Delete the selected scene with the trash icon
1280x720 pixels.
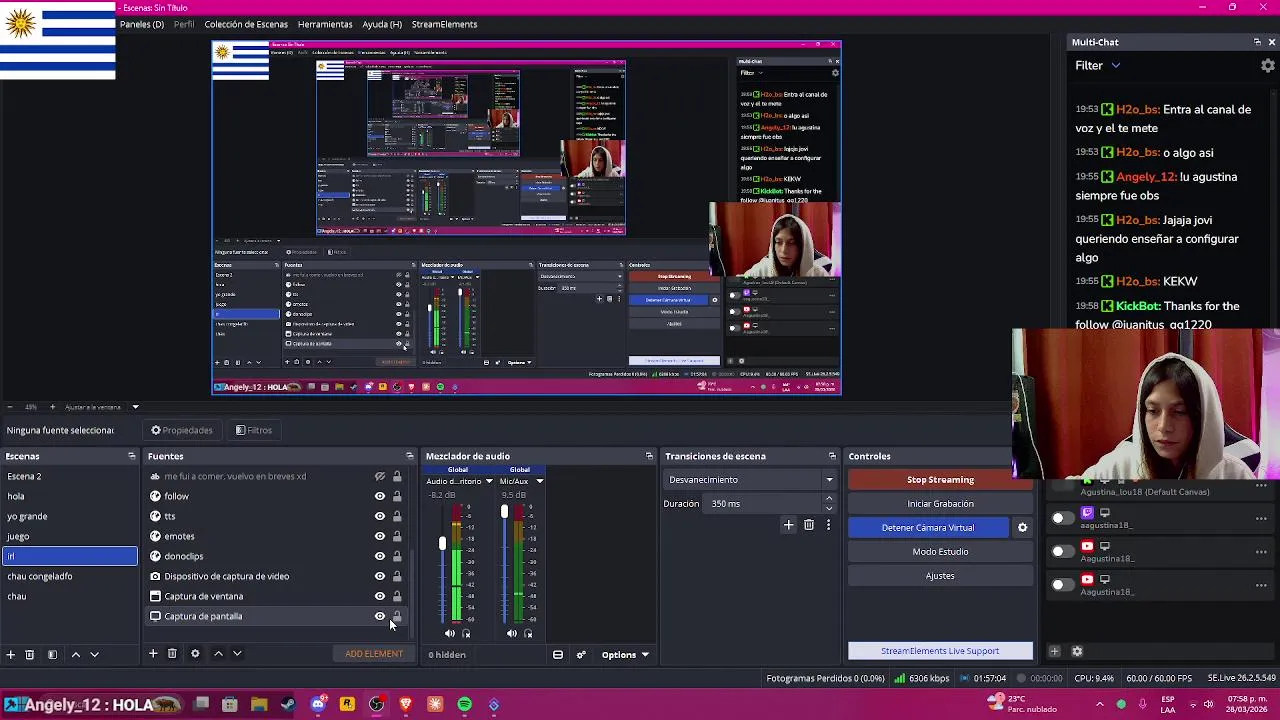pyautogui.click(x=30, y=654)
